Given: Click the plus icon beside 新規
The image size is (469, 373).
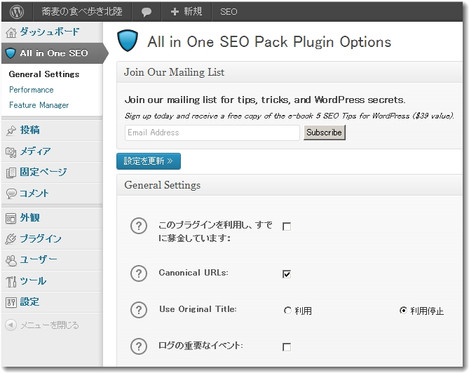Looking at the screenshot, I should 174,12.
